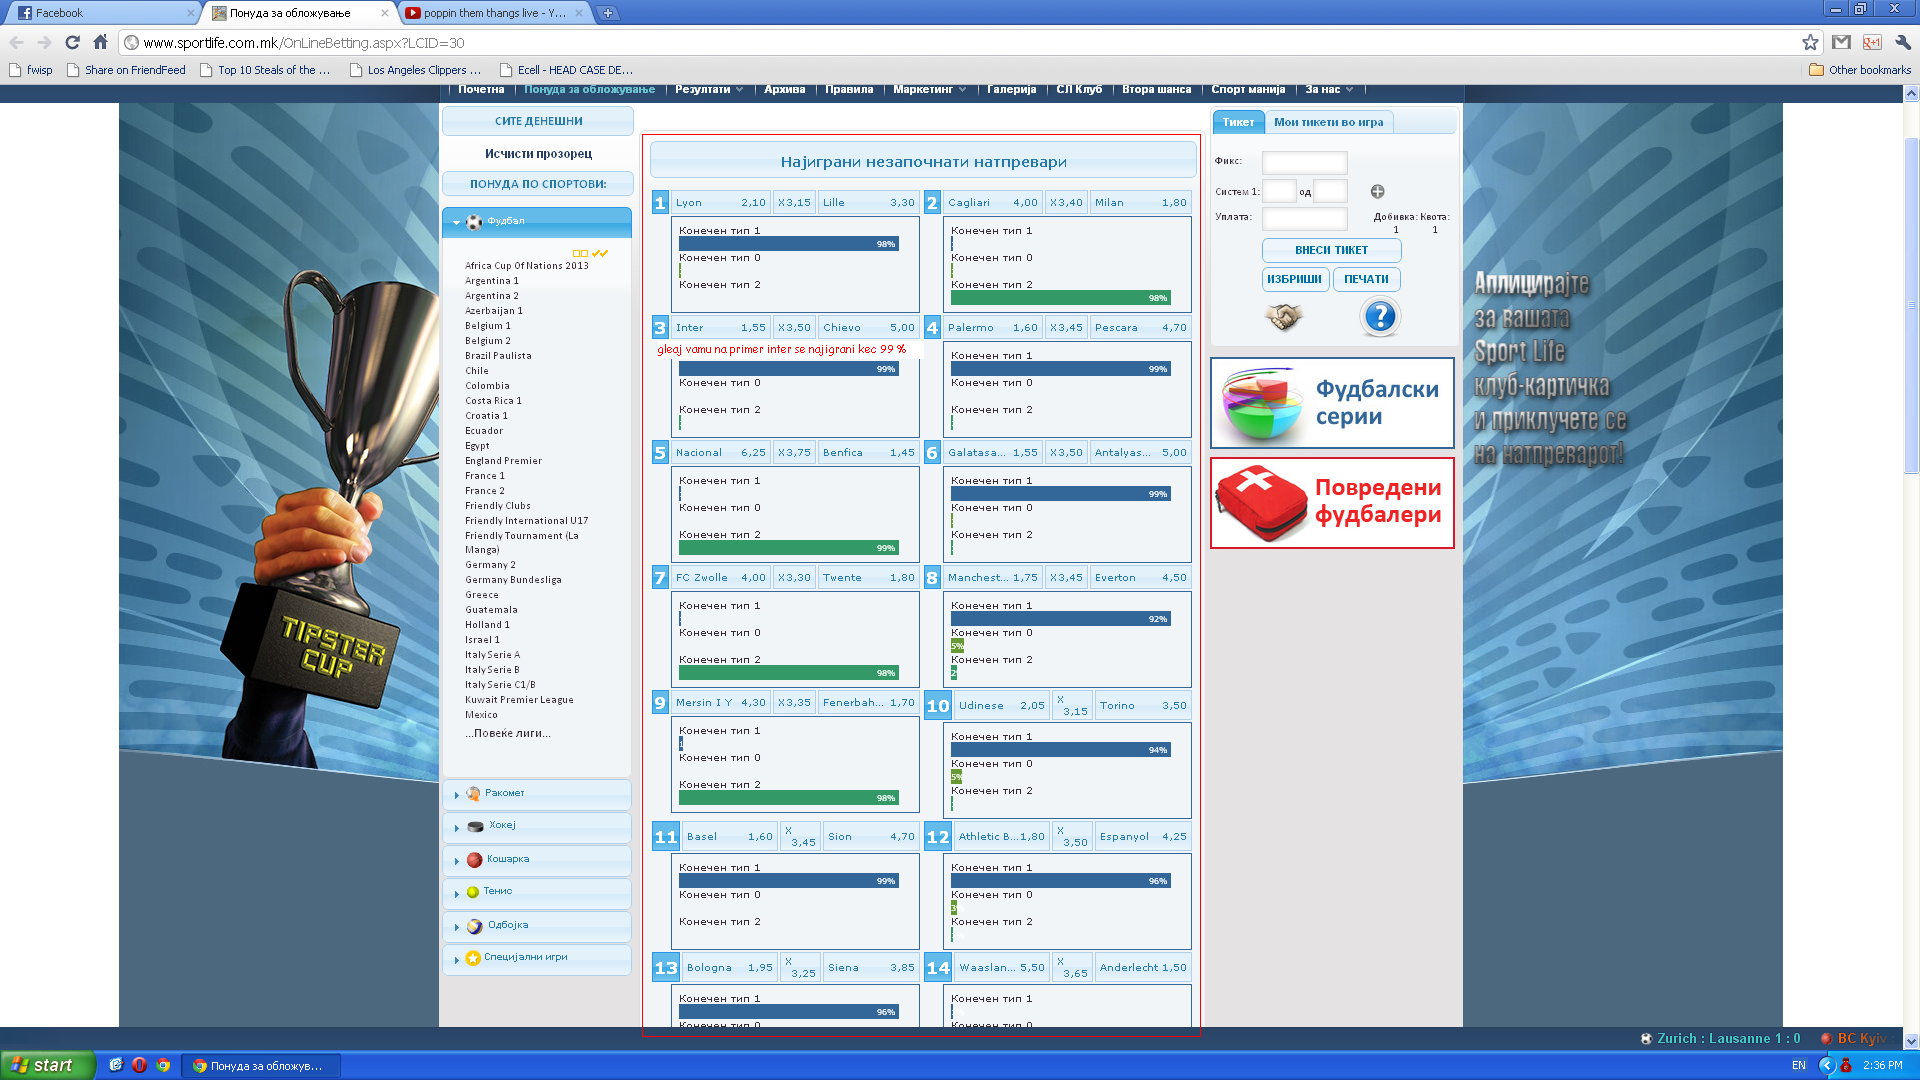Click the Lyon Конечен тип 1 98% bar
Image resolution: width=1920 pixels, height=1080 pixels.
788,244
